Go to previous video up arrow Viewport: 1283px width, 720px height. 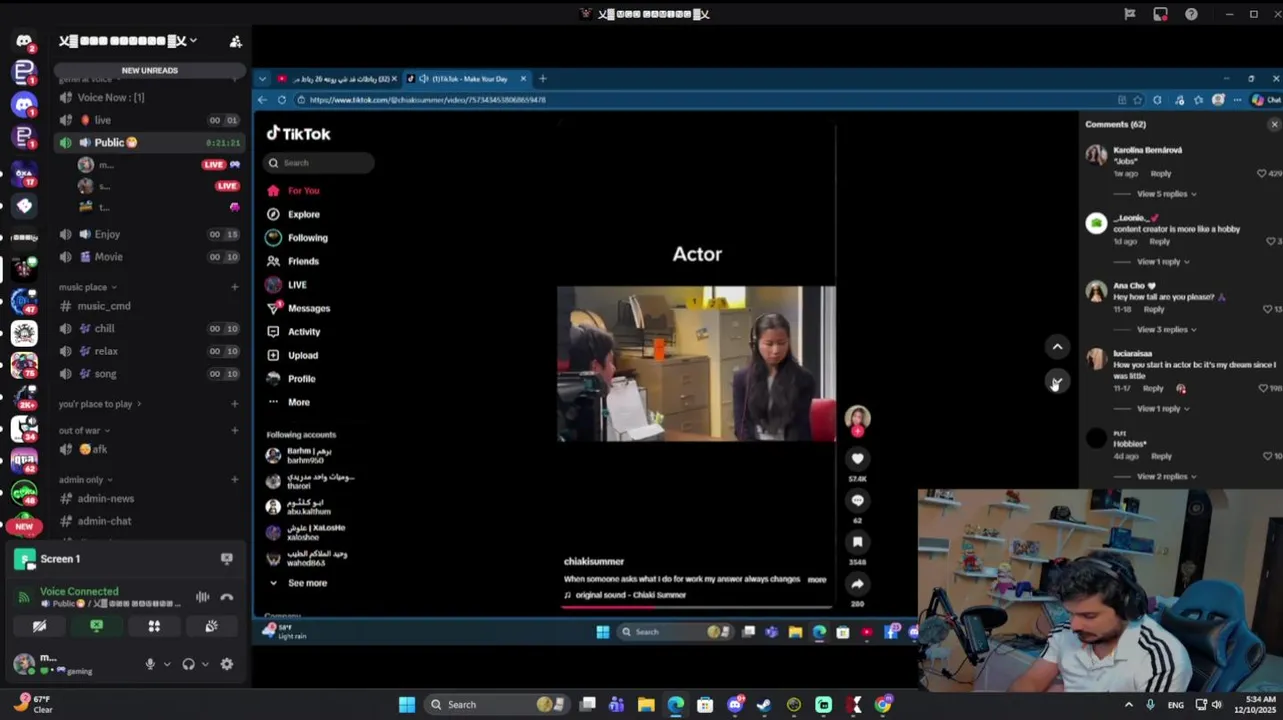pos(1057,347)
